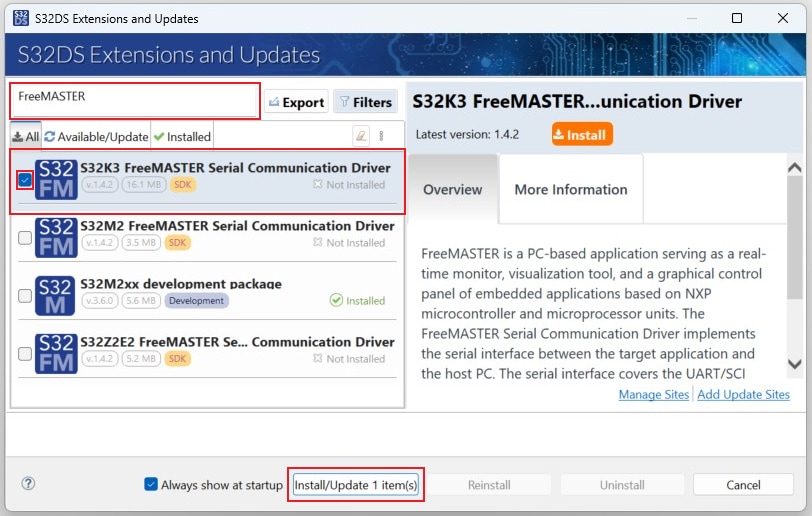The width and height of the screenshot is (812, 516).
Task: Show only Installed packages tab
Action: (x=181, y=137)
